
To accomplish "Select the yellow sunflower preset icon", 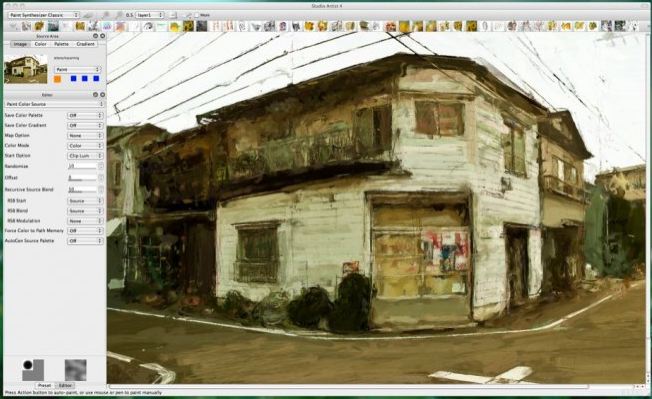I will (x=188, y=27).
